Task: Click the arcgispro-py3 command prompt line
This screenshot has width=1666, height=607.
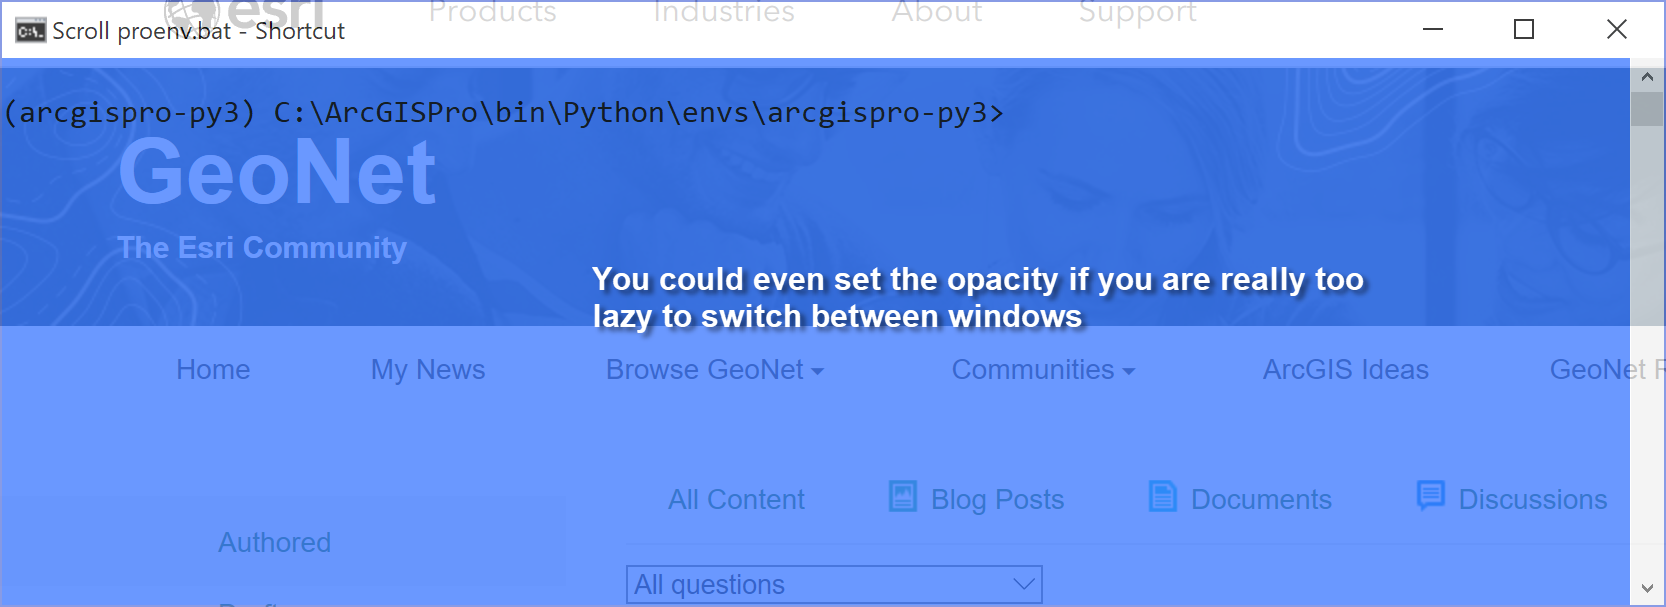Action: (503, 113)
